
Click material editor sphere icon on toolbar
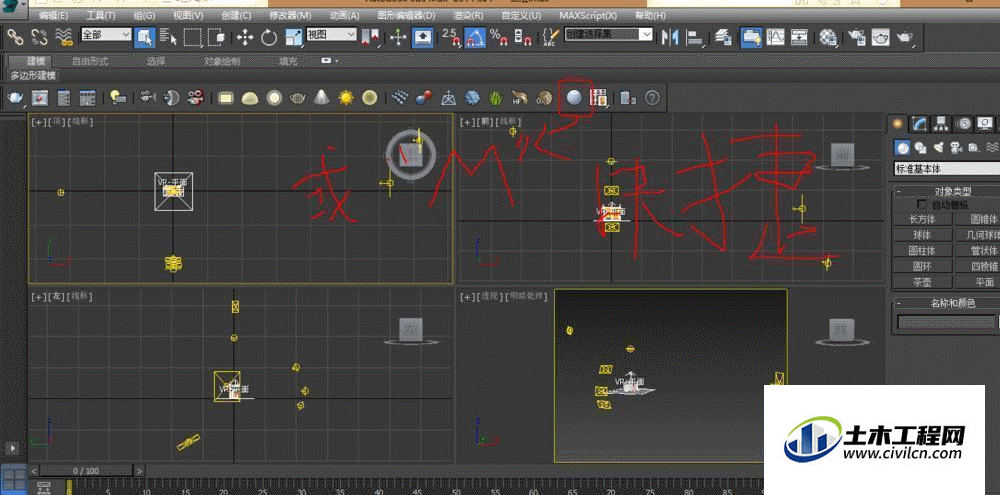[x=575, y=98]
